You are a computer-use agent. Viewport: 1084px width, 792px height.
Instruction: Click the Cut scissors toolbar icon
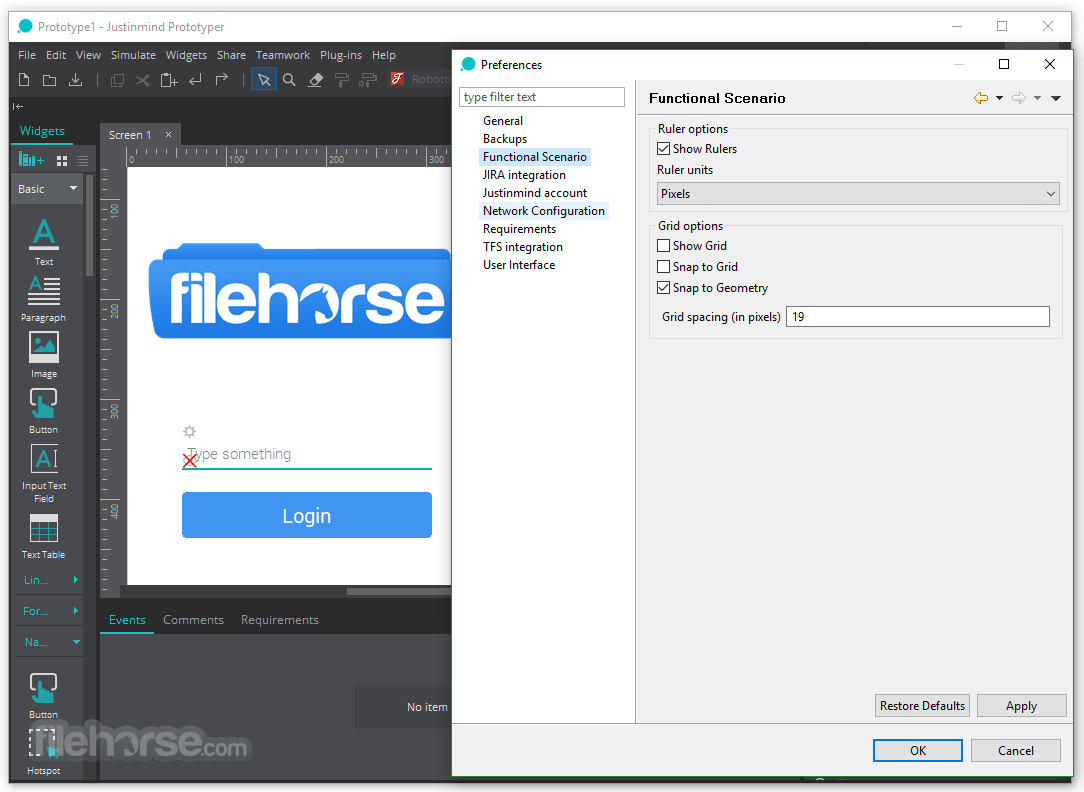pos(142,80)
